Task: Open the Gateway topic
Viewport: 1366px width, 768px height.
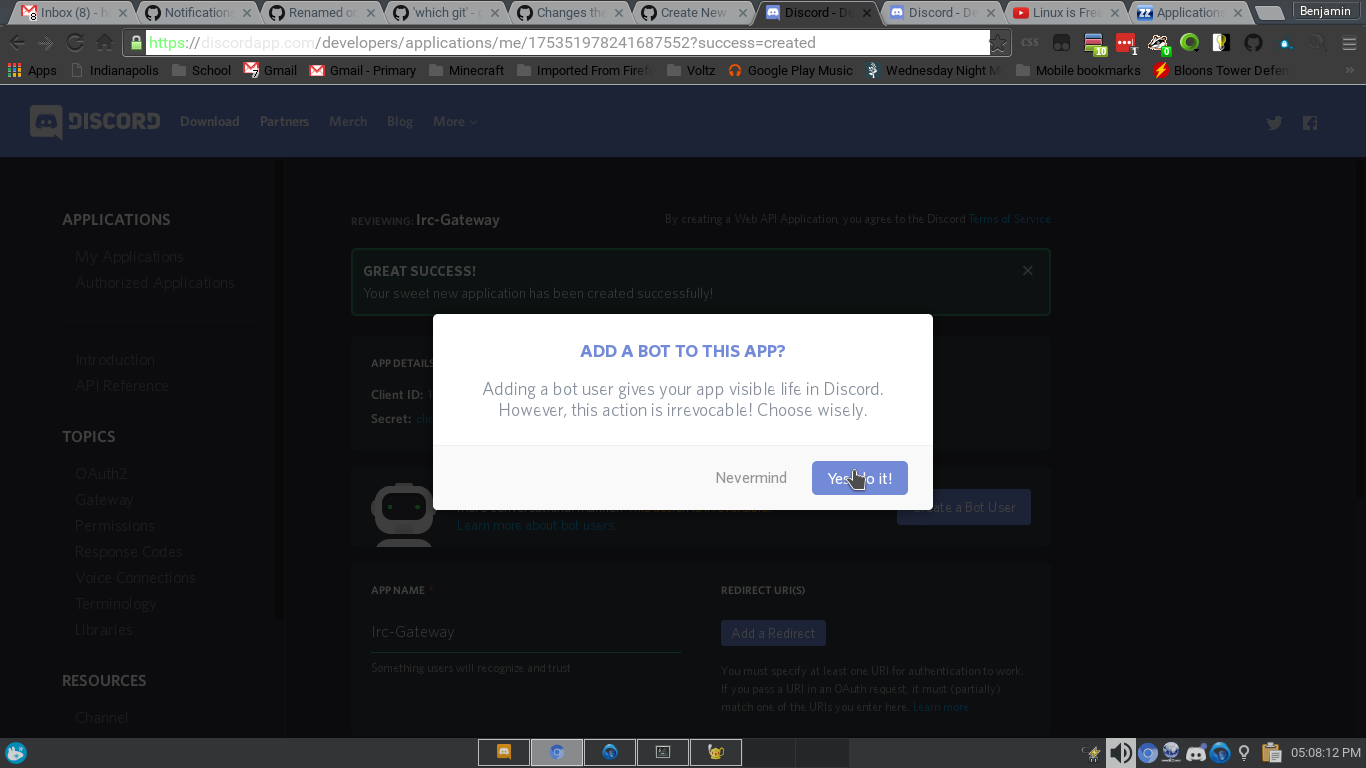Action: tap(104, 500)
